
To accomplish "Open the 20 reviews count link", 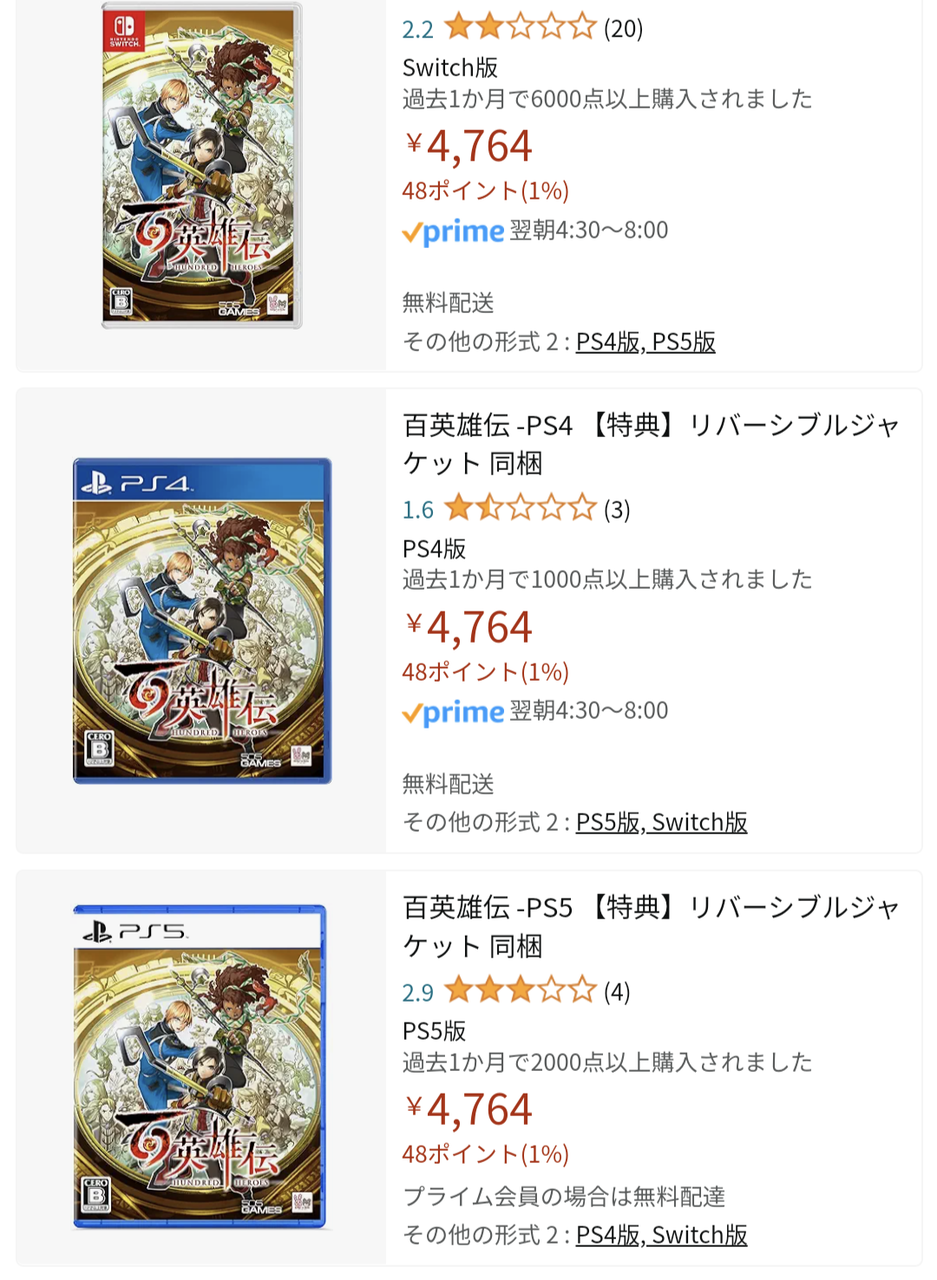I will pos(623,28).
